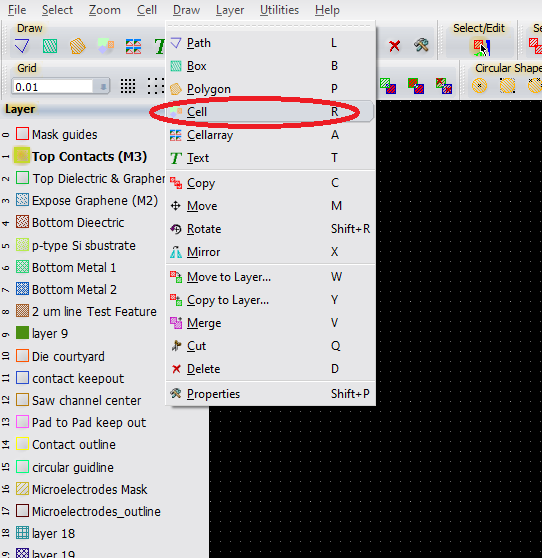Open the grid size dropdown arrow
The width and height of the screenshot is (542, 558).
tap(102, 87)
